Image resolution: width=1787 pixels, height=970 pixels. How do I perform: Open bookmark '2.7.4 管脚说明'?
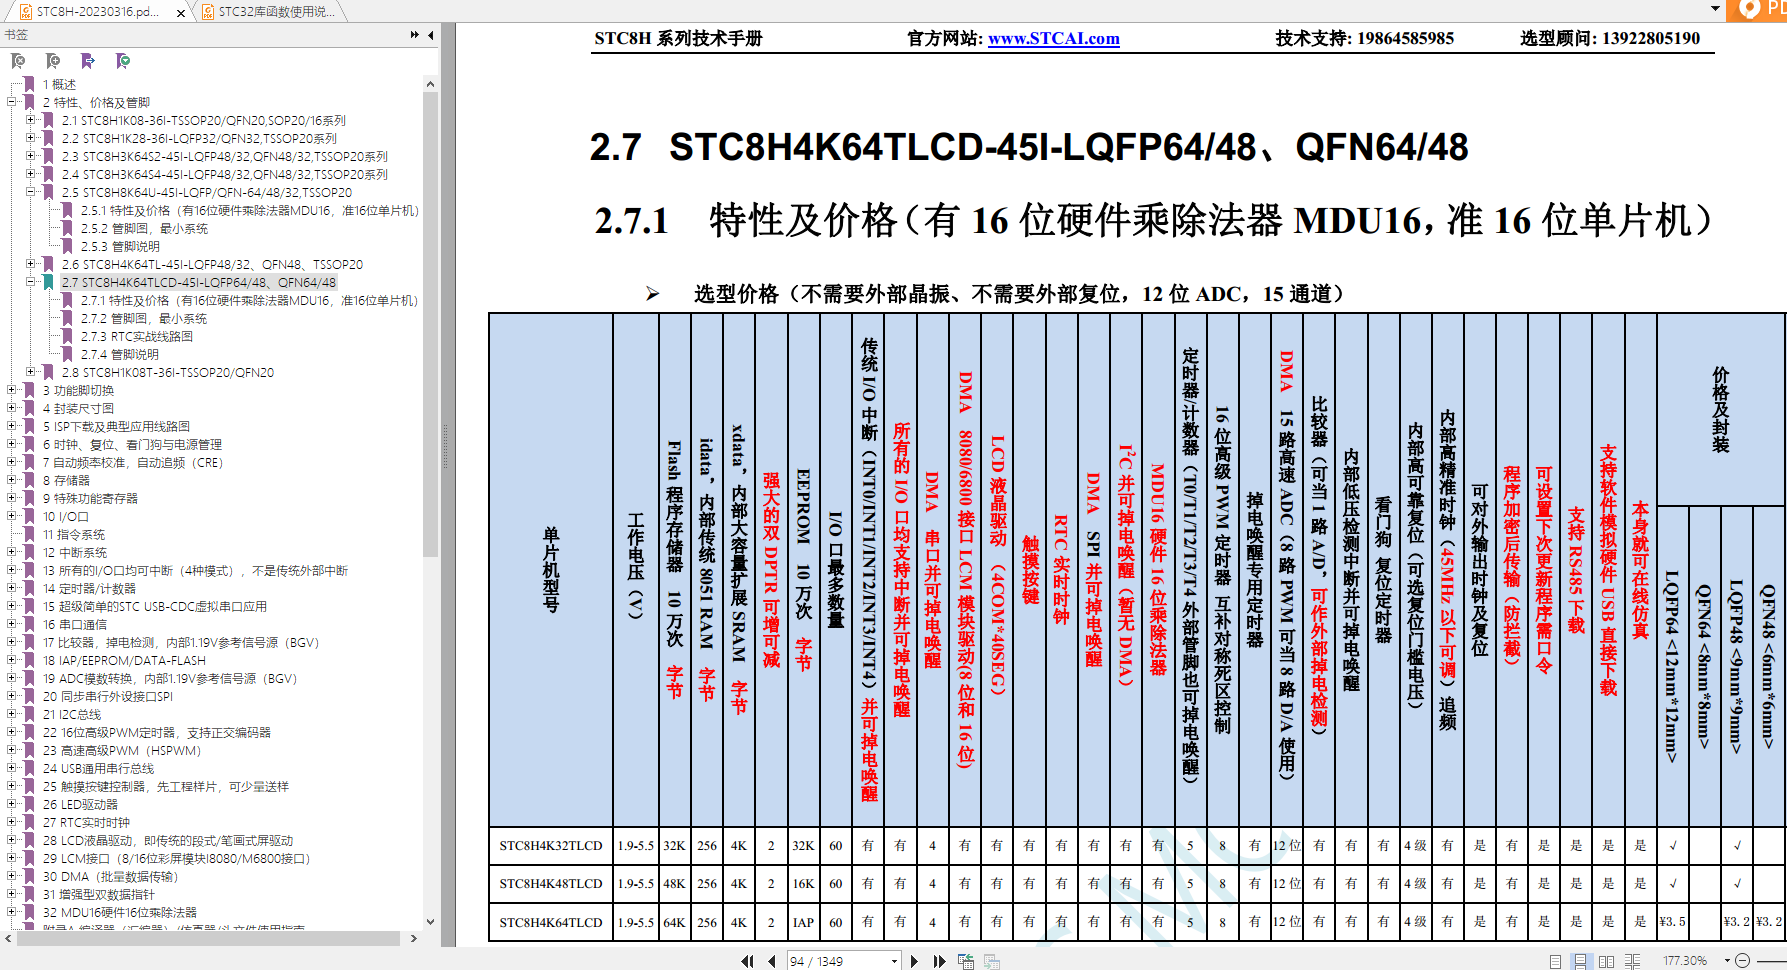coord(120,354)
